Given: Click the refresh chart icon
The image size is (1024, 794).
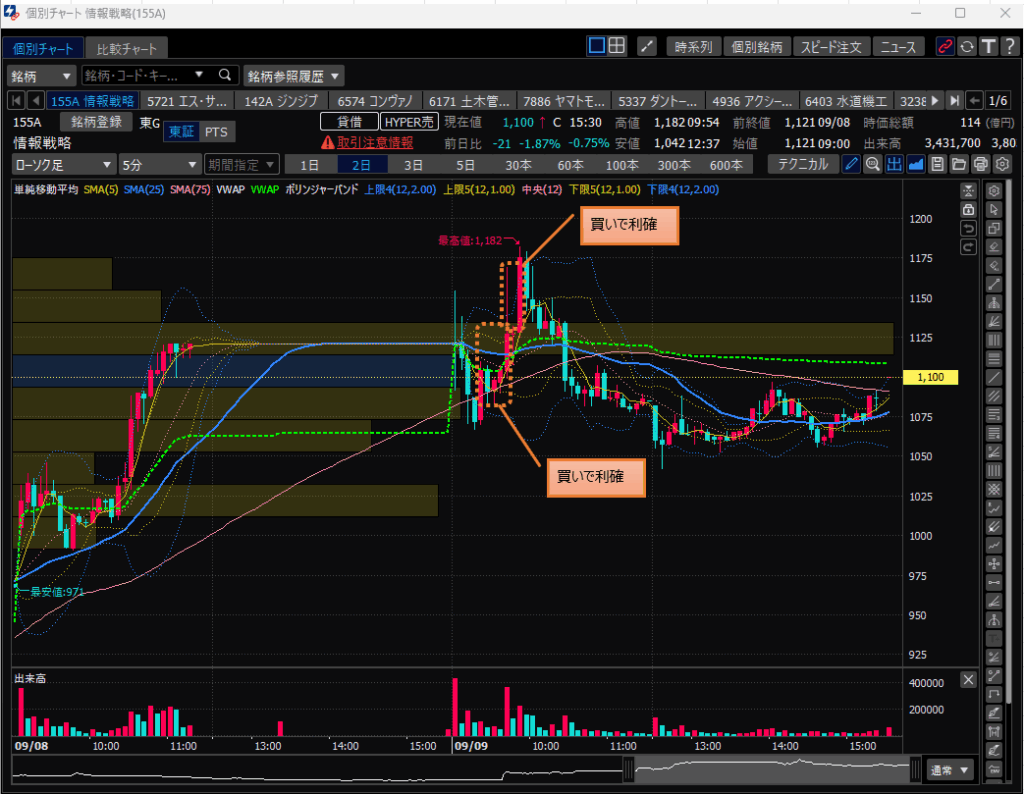Looking at the screenshot, I should click(x=966, y=46).
